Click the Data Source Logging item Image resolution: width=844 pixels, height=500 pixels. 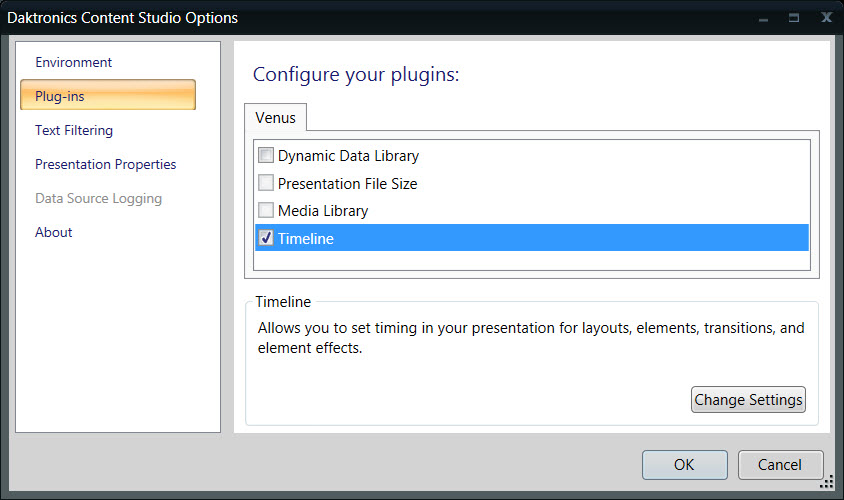(x=98, y=198)
